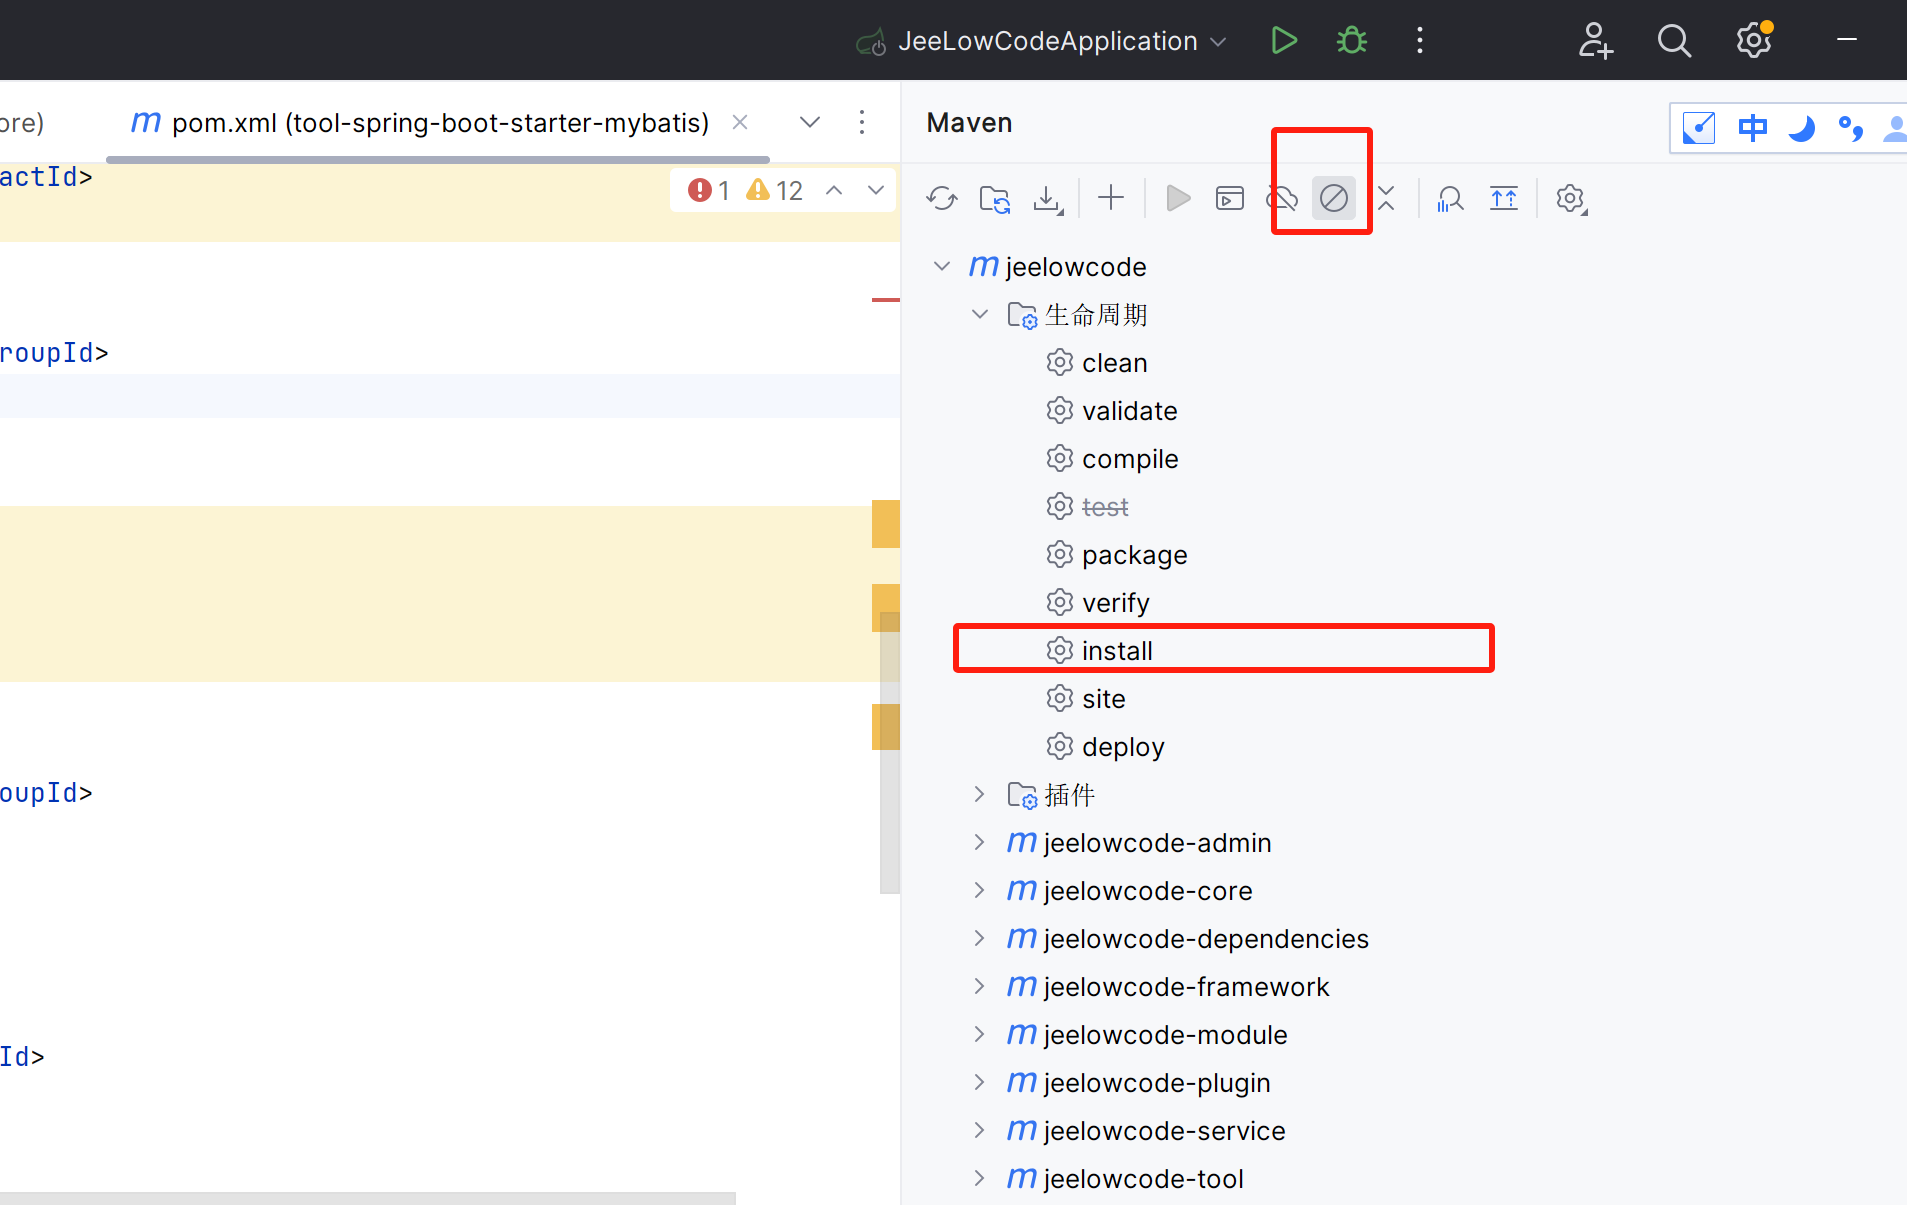Image resolution: width=1907 pixels, height=1205 pixels.
Task: Expand the jeelowcode-core module
Action: click(979, 890)
